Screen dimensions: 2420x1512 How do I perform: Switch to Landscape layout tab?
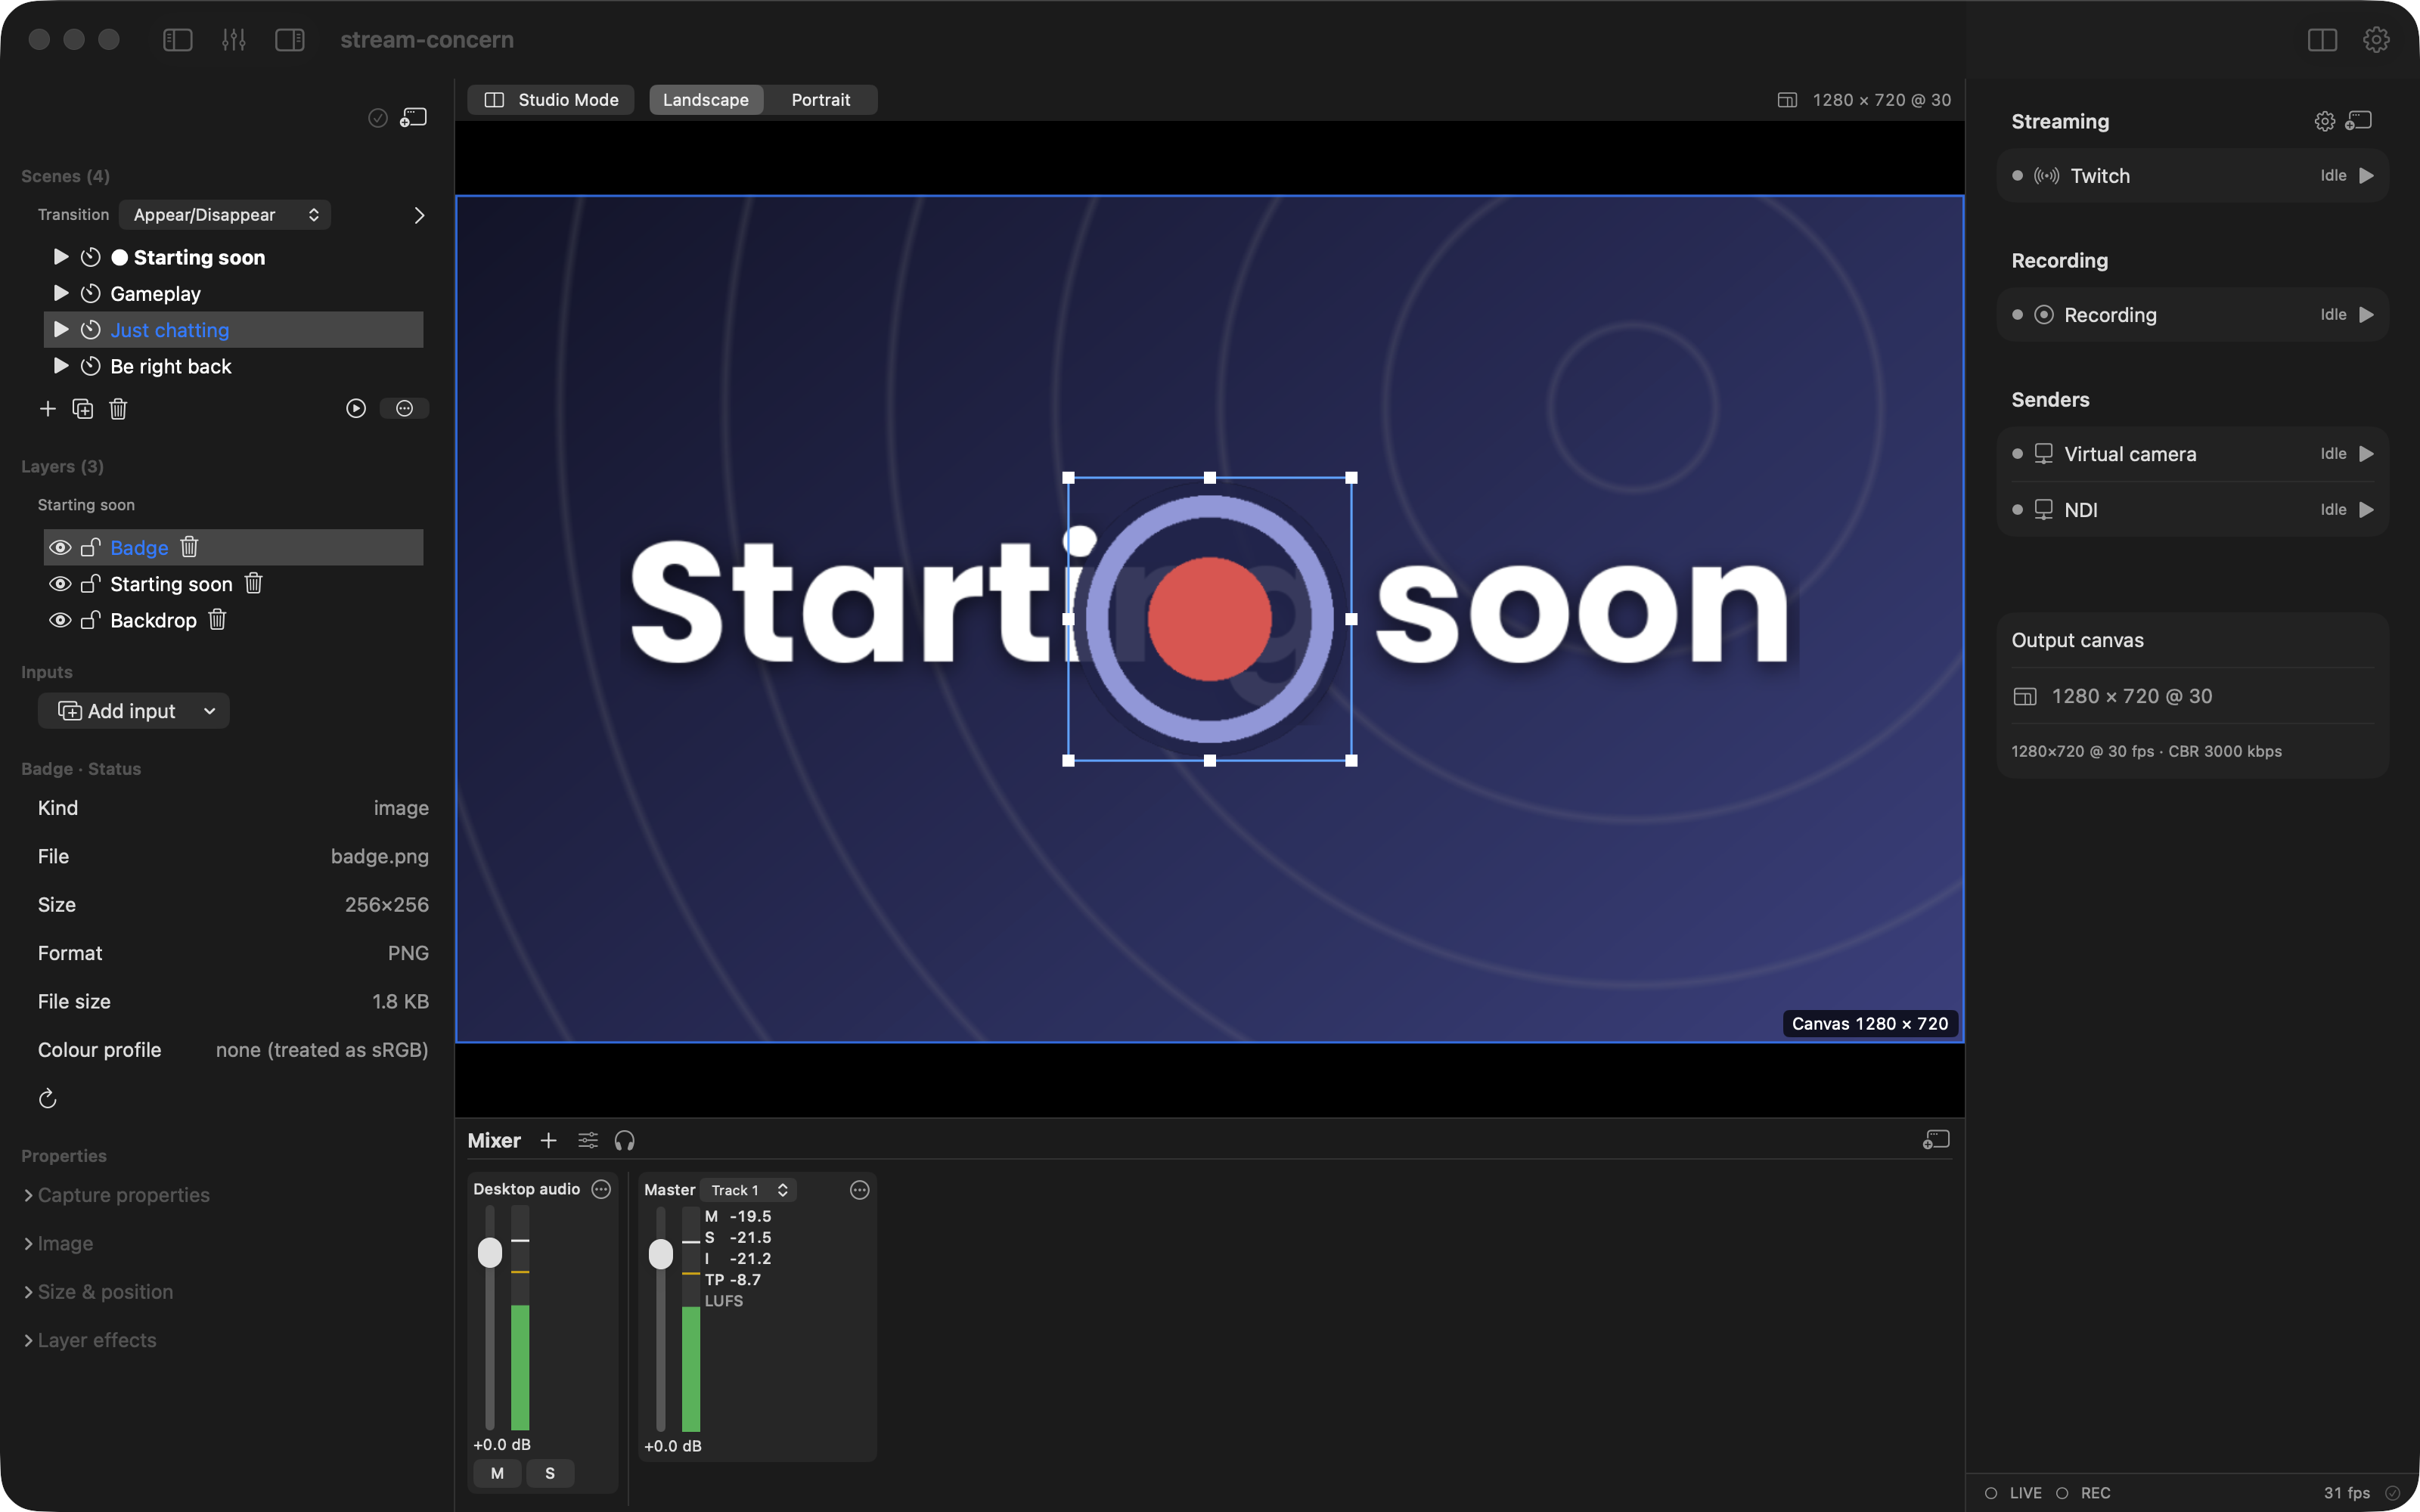706,100
